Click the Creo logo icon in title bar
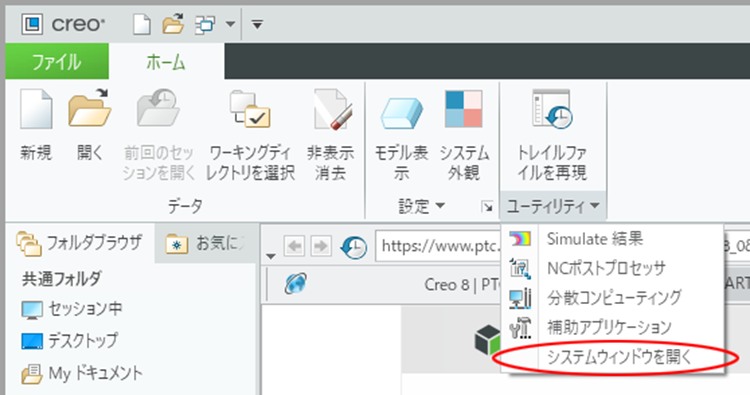Image resolution: width=750 pixels, height=395 pixels. 32,24
